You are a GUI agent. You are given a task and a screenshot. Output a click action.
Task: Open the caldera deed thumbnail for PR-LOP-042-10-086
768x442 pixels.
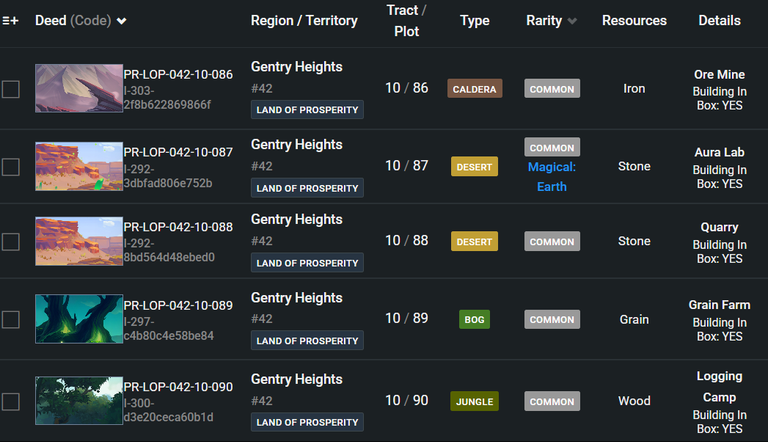(x=78, y=89)
